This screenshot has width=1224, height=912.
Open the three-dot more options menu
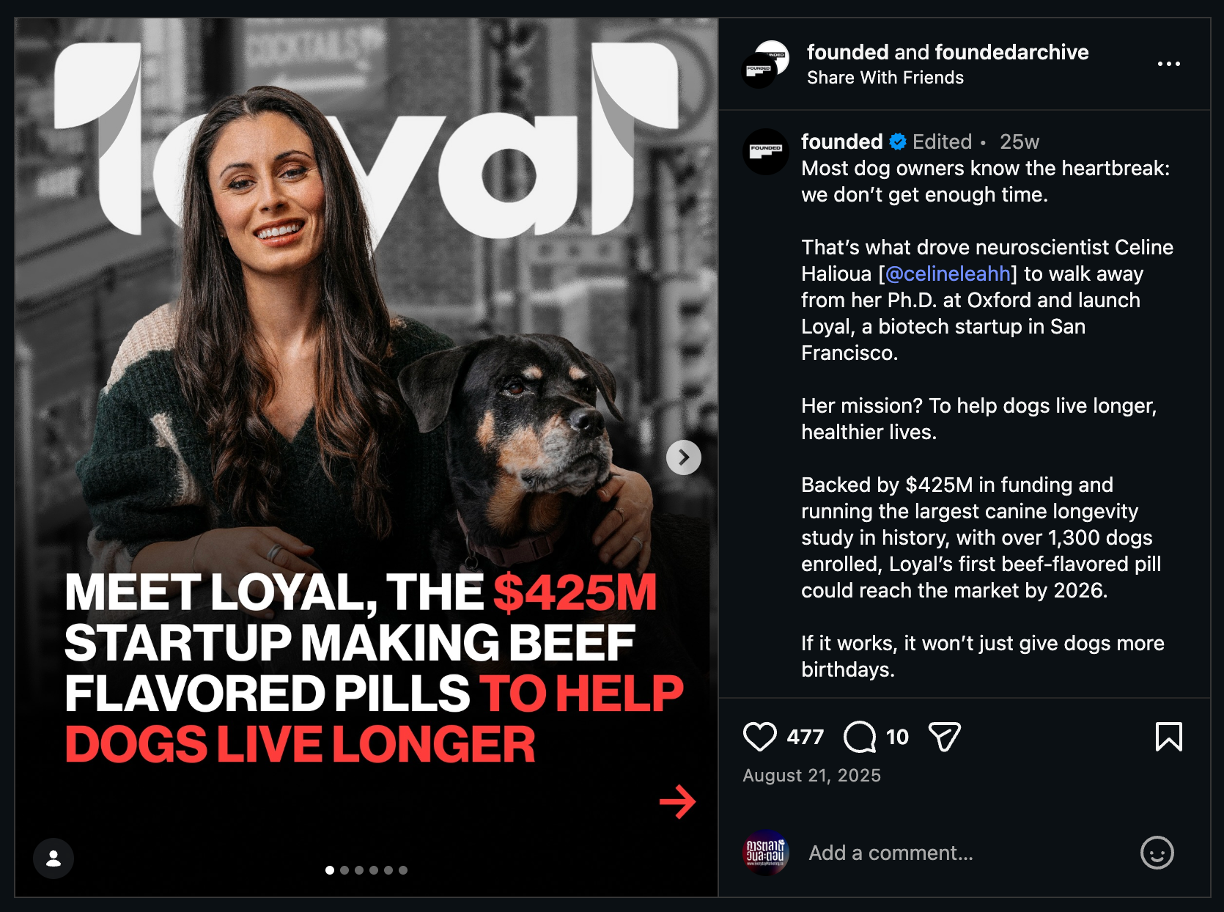pyautogui.click(x=1169, y=64)
